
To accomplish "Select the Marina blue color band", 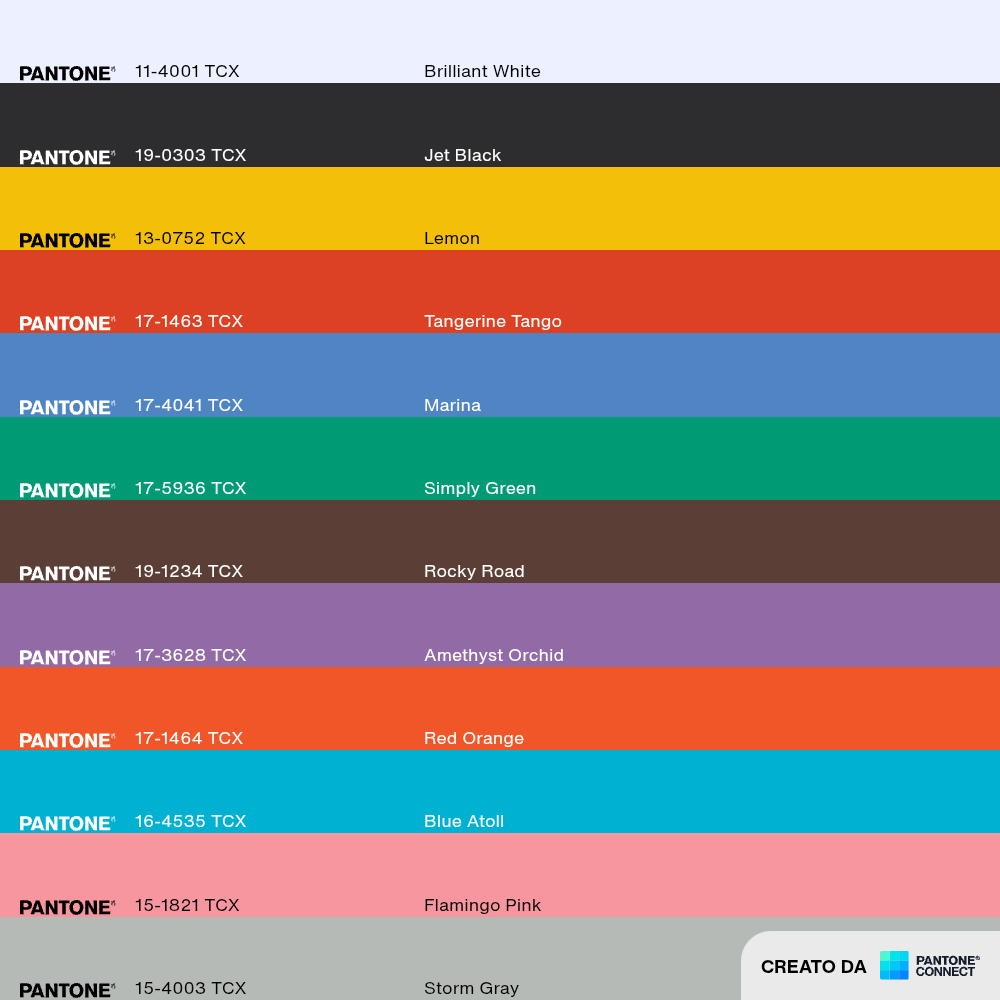I will (500, 375).
